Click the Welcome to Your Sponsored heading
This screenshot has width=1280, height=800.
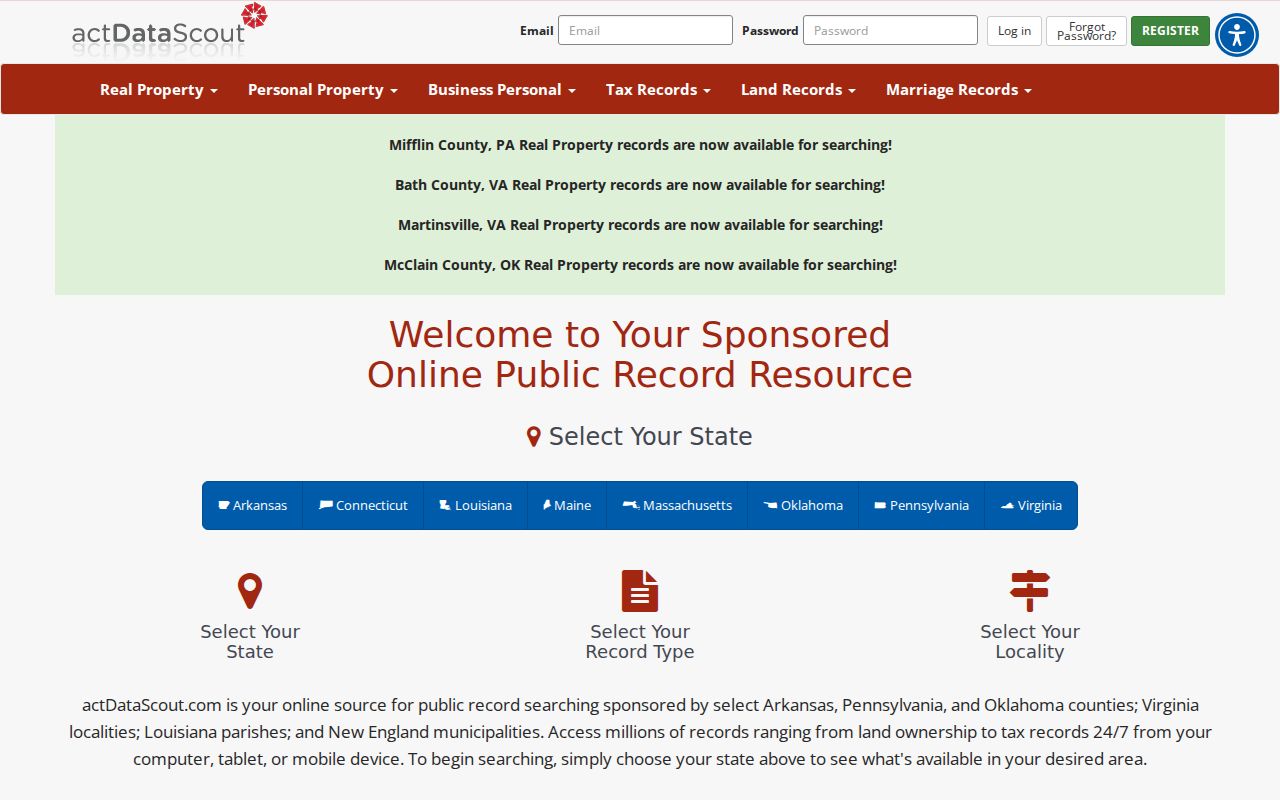click(x=640, y=354)
